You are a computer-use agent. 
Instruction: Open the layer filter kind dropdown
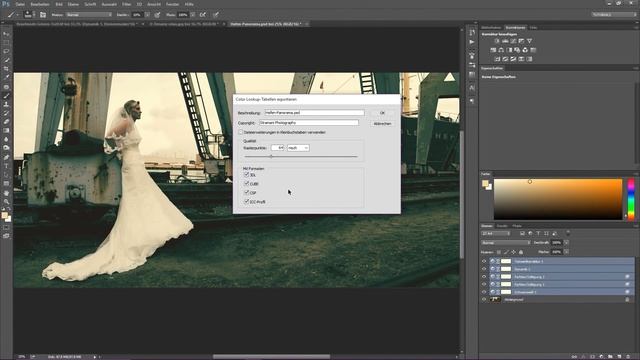[496, 233]
